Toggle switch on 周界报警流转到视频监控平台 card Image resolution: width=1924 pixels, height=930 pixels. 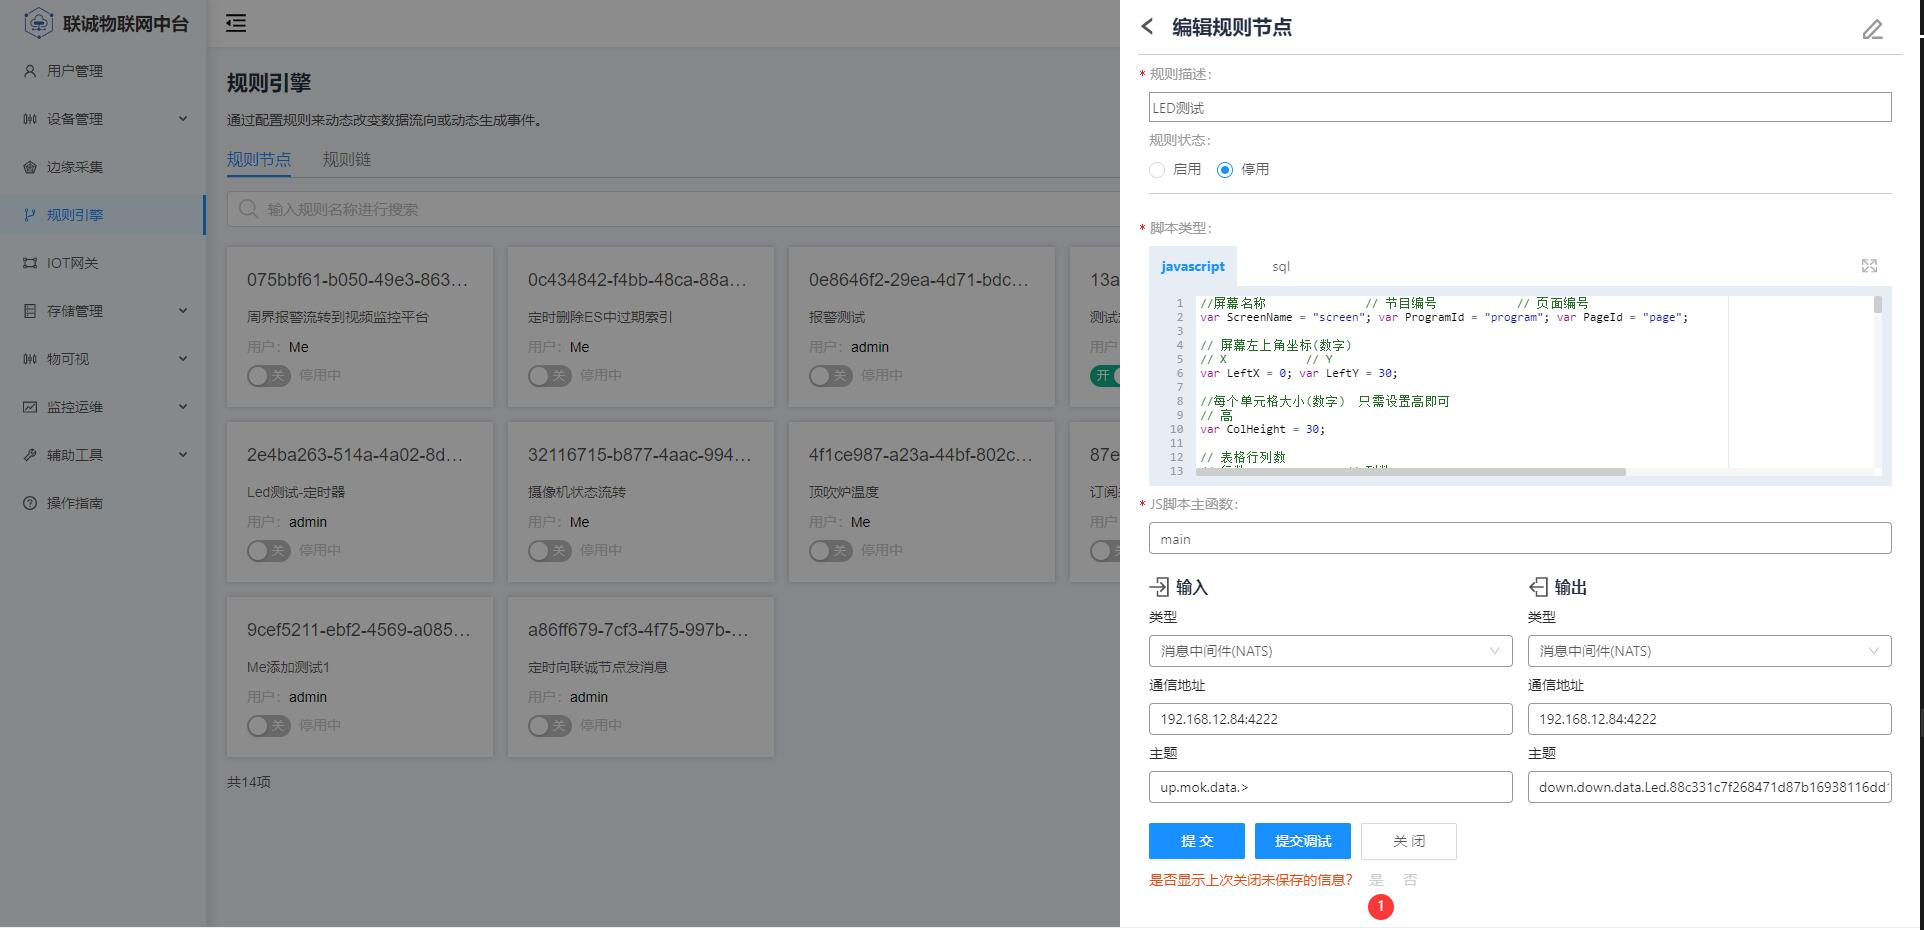[x=269, y=376]
